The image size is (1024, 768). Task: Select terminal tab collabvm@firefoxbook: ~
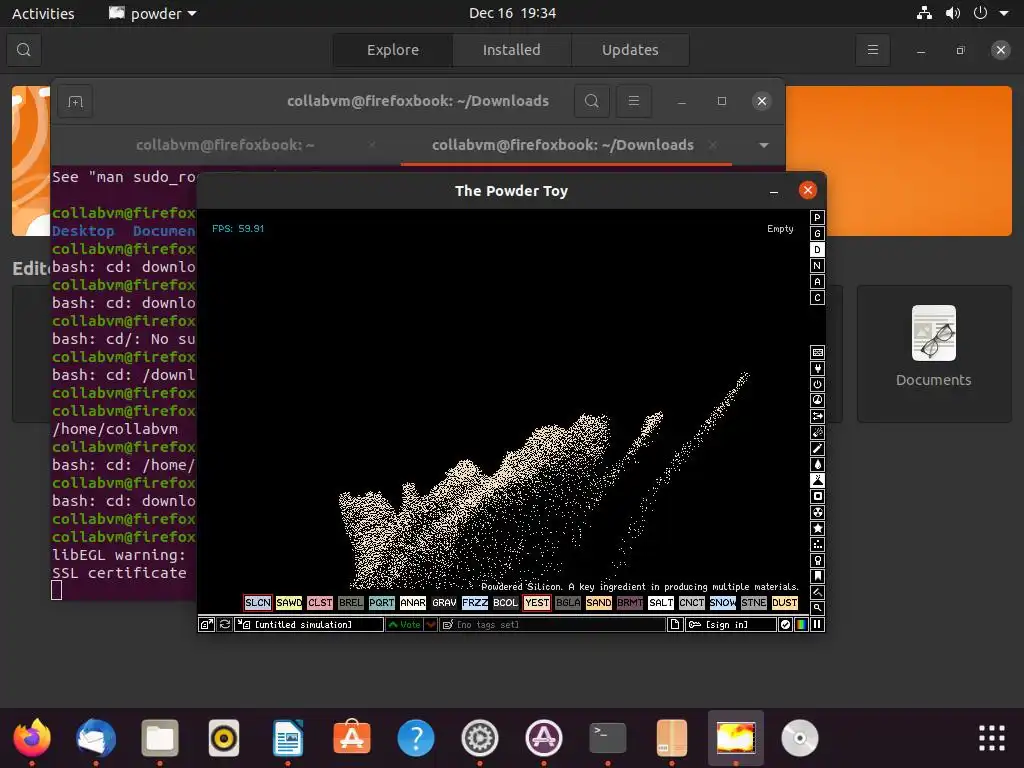225,145
